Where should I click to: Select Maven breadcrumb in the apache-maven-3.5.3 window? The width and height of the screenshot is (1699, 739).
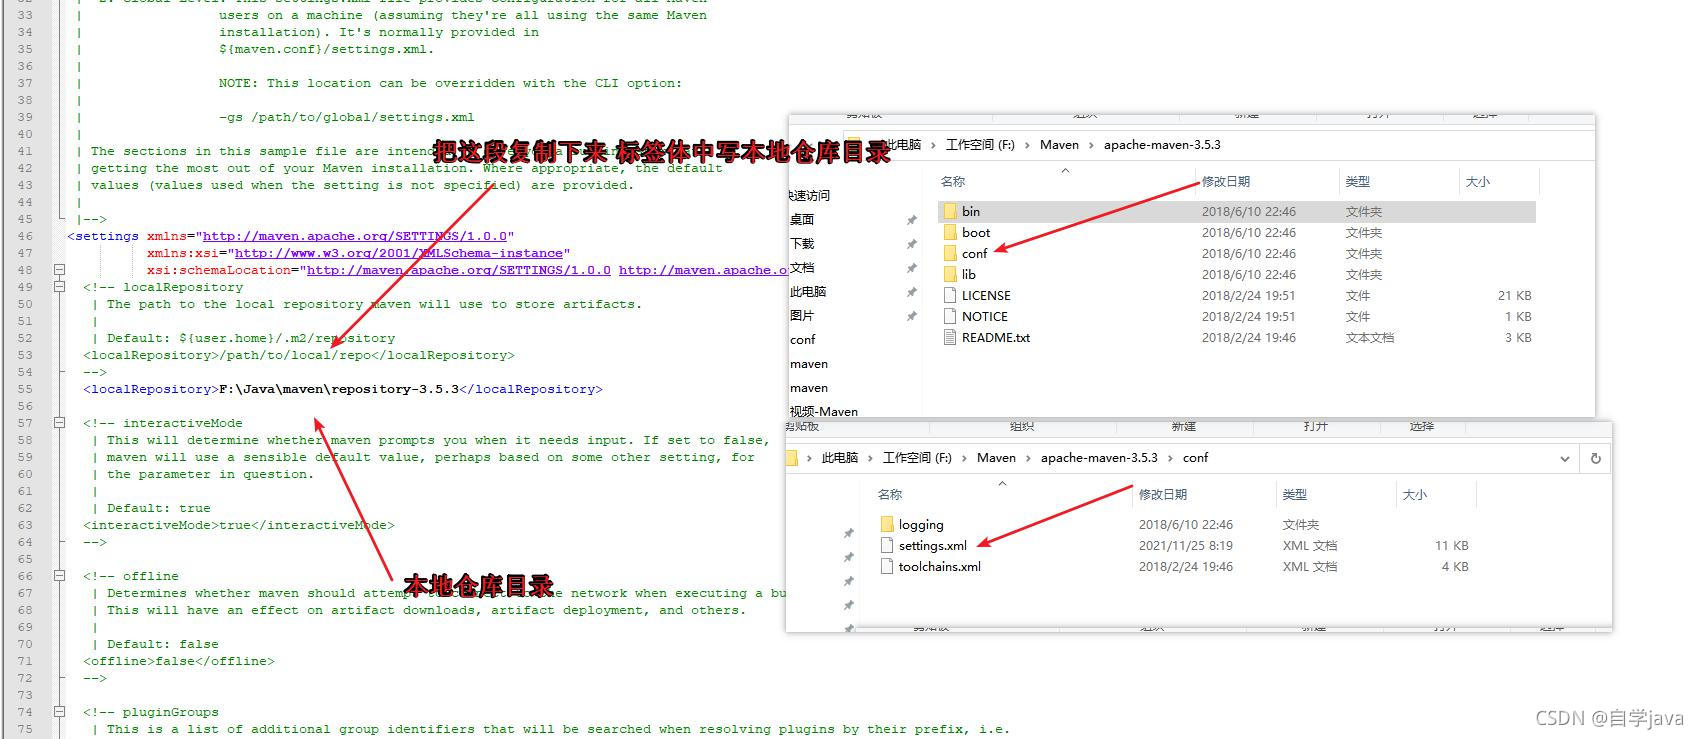pyautogui.click(x=1059, y=145)
